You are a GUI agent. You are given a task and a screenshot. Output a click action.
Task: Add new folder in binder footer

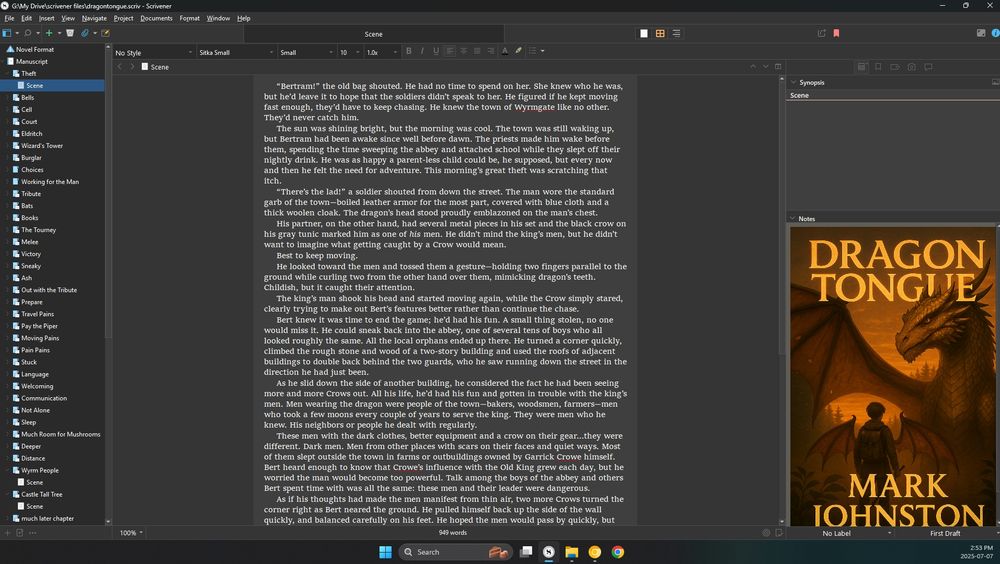(x=20, y=533)
